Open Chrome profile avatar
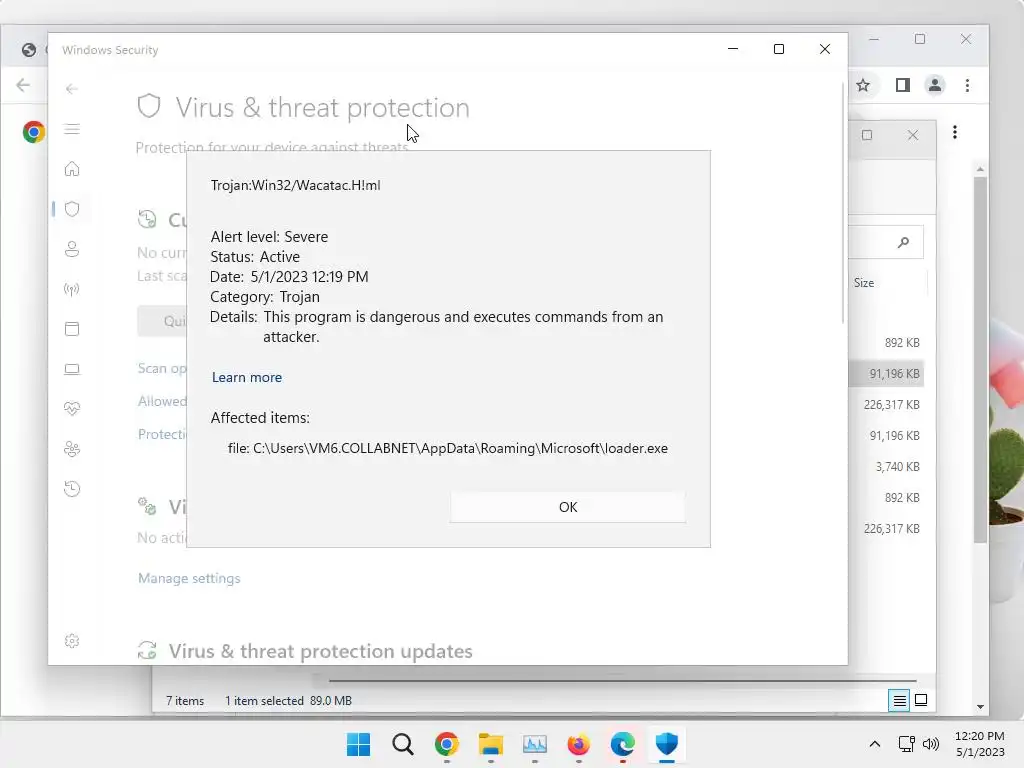The image size is (1024, 768). point(935,85)
